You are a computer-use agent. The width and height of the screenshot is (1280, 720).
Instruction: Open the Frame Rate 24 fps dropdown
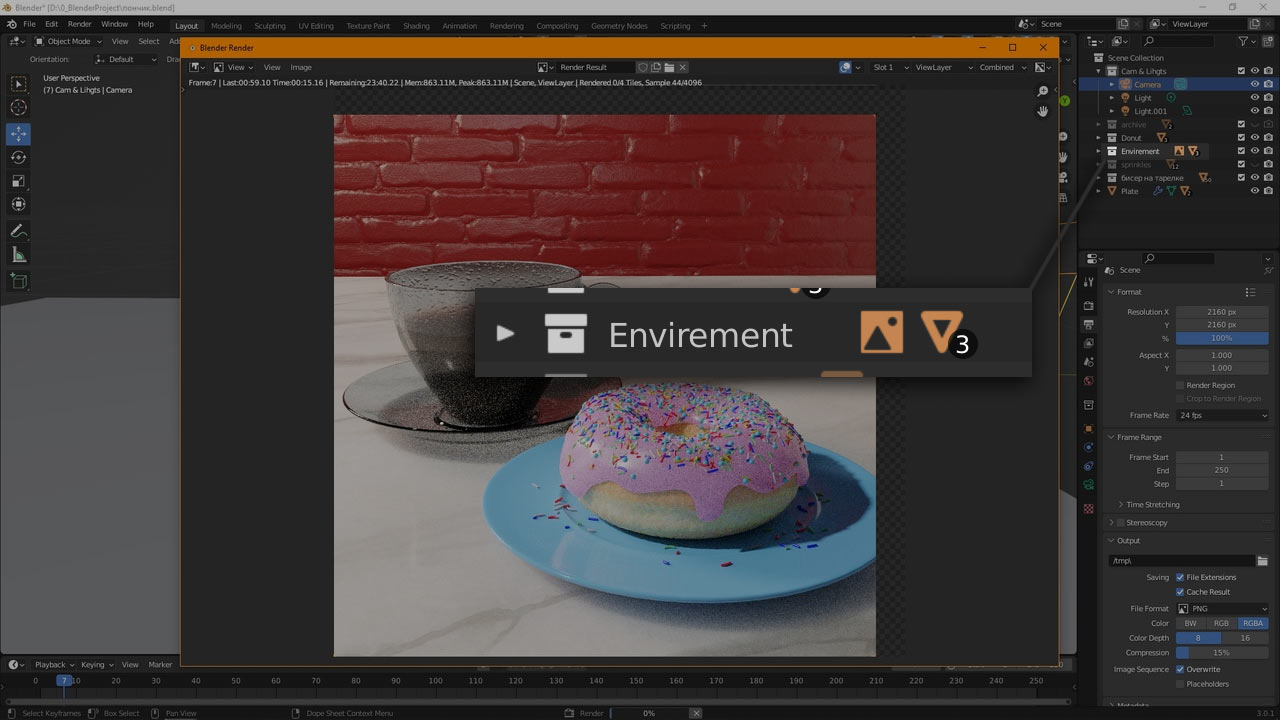click(1222, 415)
